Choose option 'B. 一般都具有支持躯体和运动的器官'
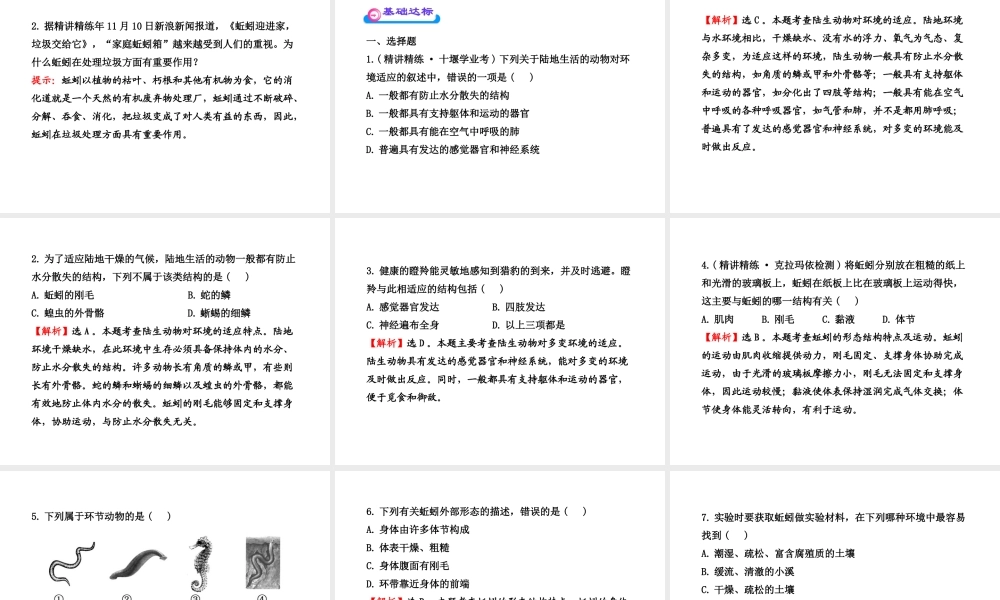 [x=448, y=113]
